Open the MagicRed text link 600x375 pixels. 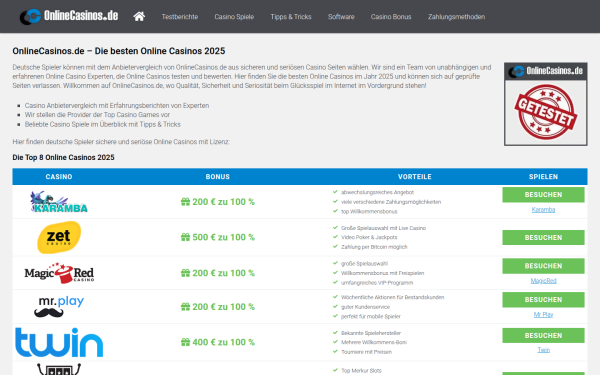pos(543,281)
